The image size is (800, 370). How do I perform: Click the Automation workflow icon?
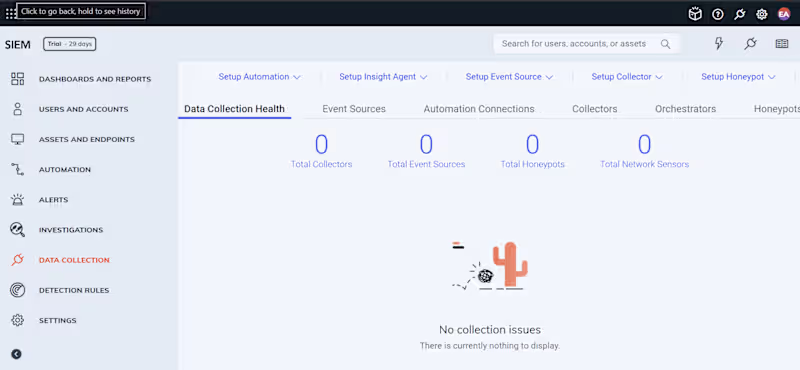(17, 169)
